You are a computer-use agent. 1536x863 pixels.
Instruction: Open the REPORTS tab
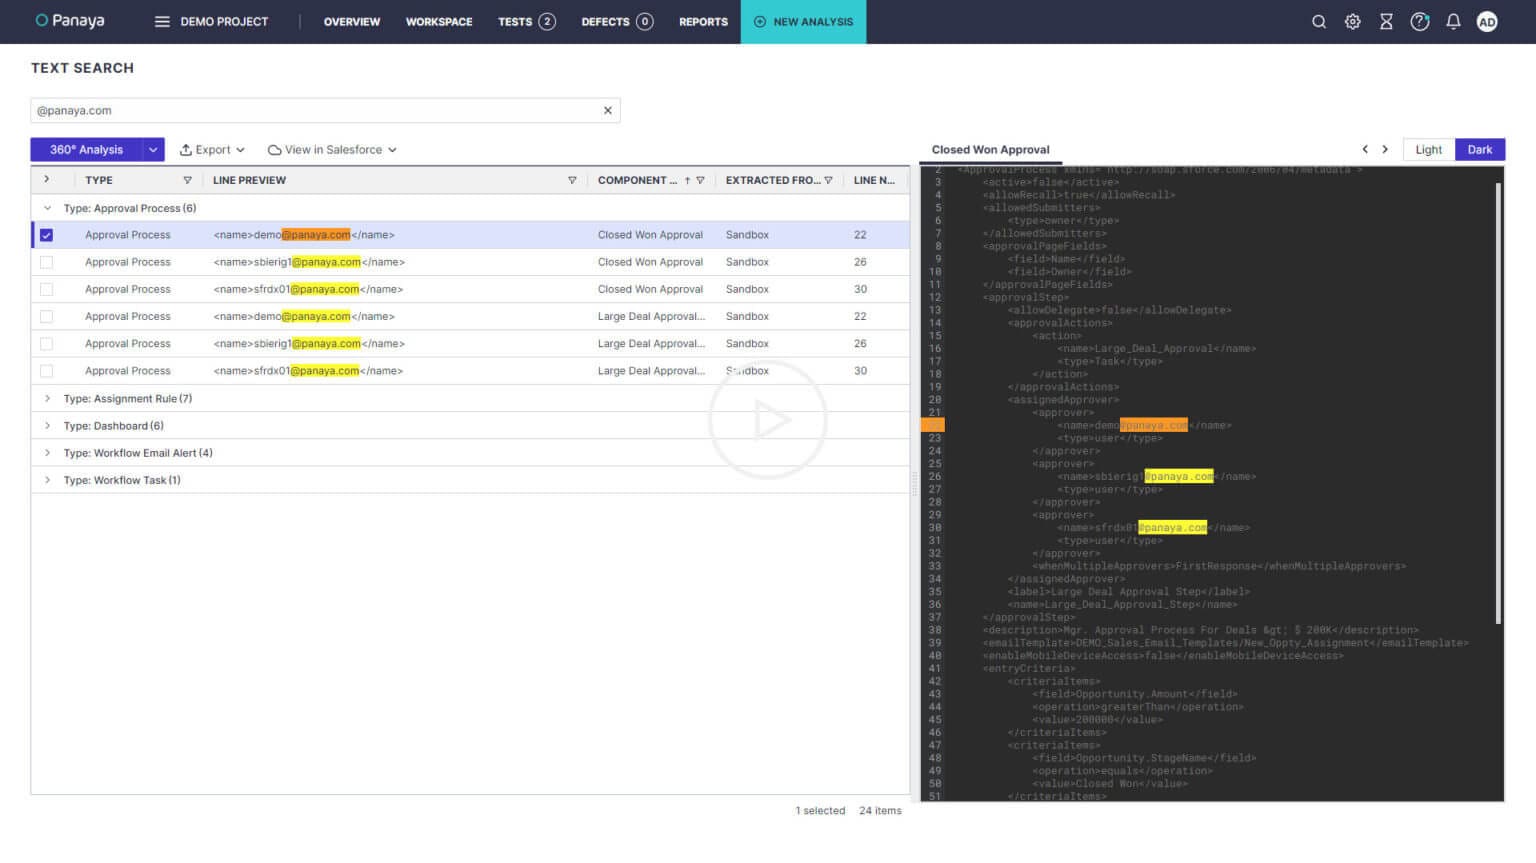703,21
